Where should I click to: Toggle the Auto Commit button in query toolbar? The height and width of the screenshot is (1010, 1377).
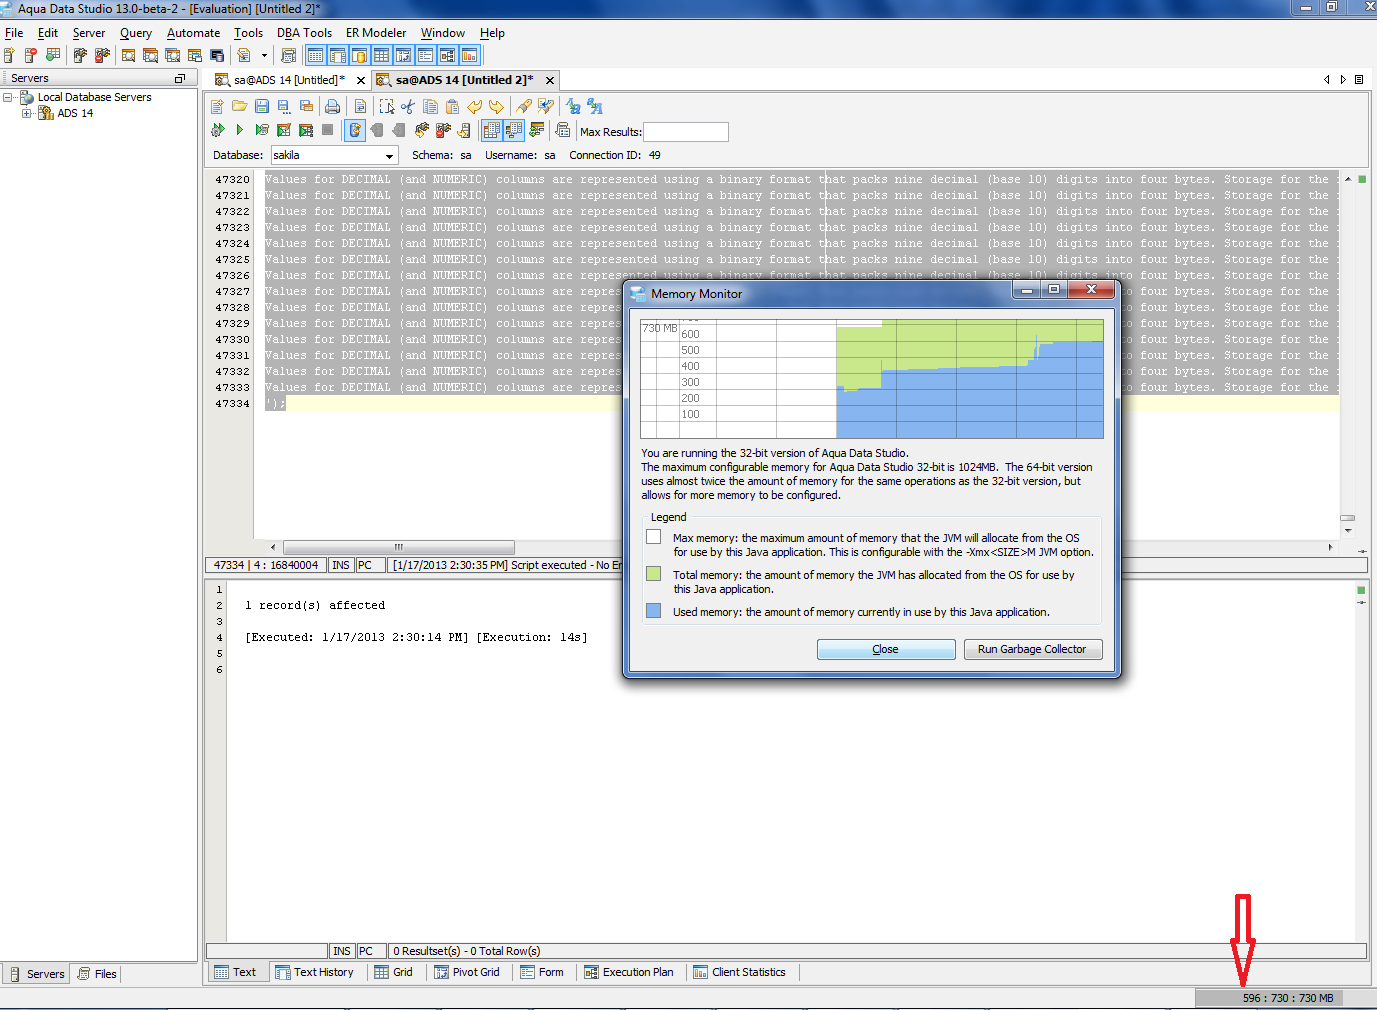click(355, 130)
